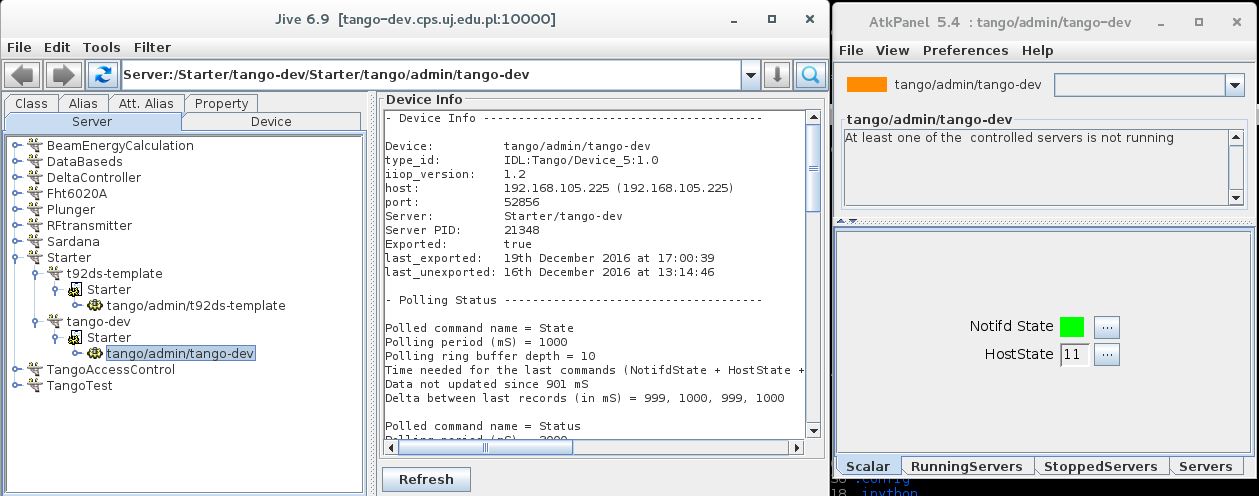Viewport: 1259px width, 496px height.
Task: Click the Plunger server icon
Action: 34,209
